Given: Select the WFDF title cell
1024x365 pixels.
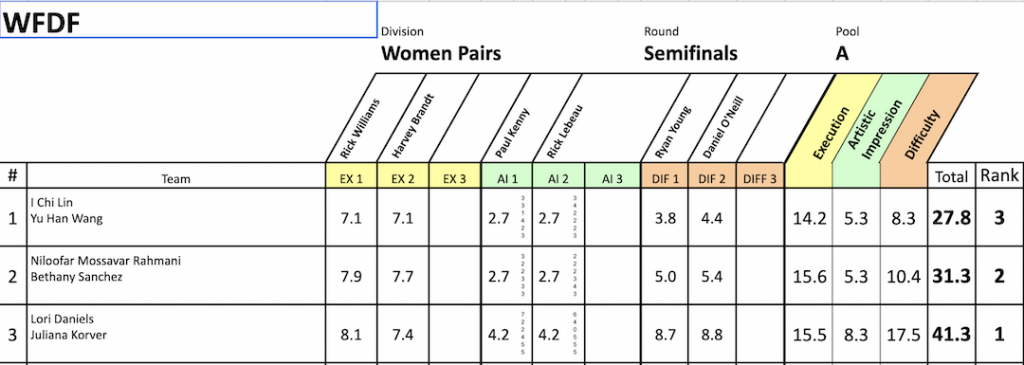Looking at the screenshot, I should tap(189, 20).
